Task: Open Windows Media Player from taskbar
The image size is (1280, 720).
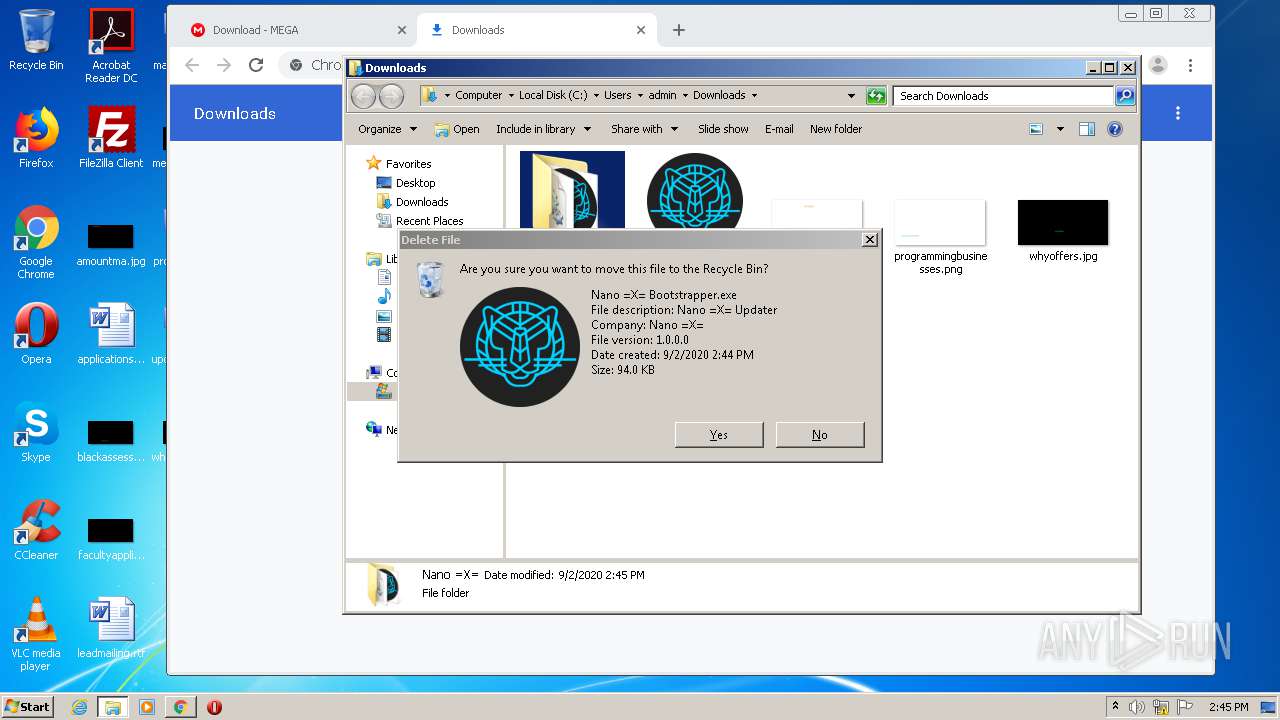Action: pyautogui.click(x=147, y=707)
